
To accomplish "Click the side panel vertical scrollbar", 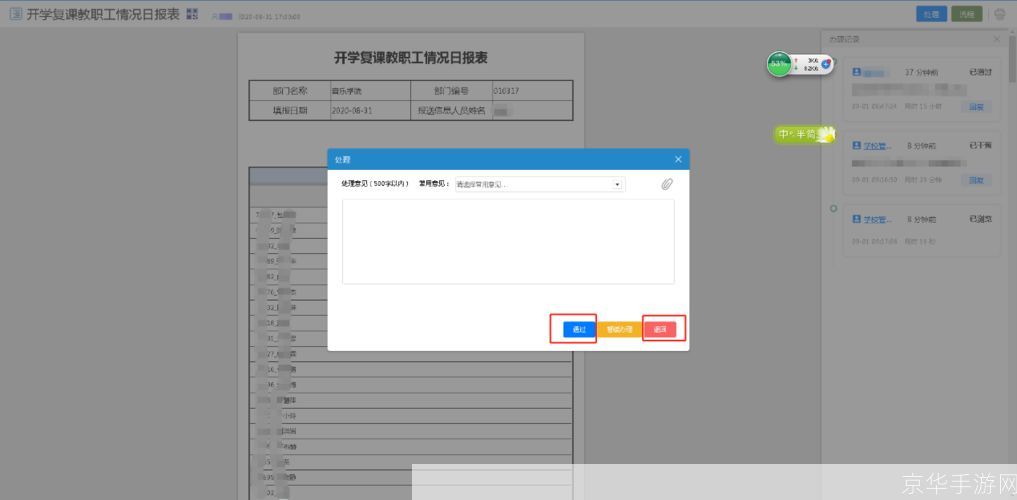I will [1012, 58].
